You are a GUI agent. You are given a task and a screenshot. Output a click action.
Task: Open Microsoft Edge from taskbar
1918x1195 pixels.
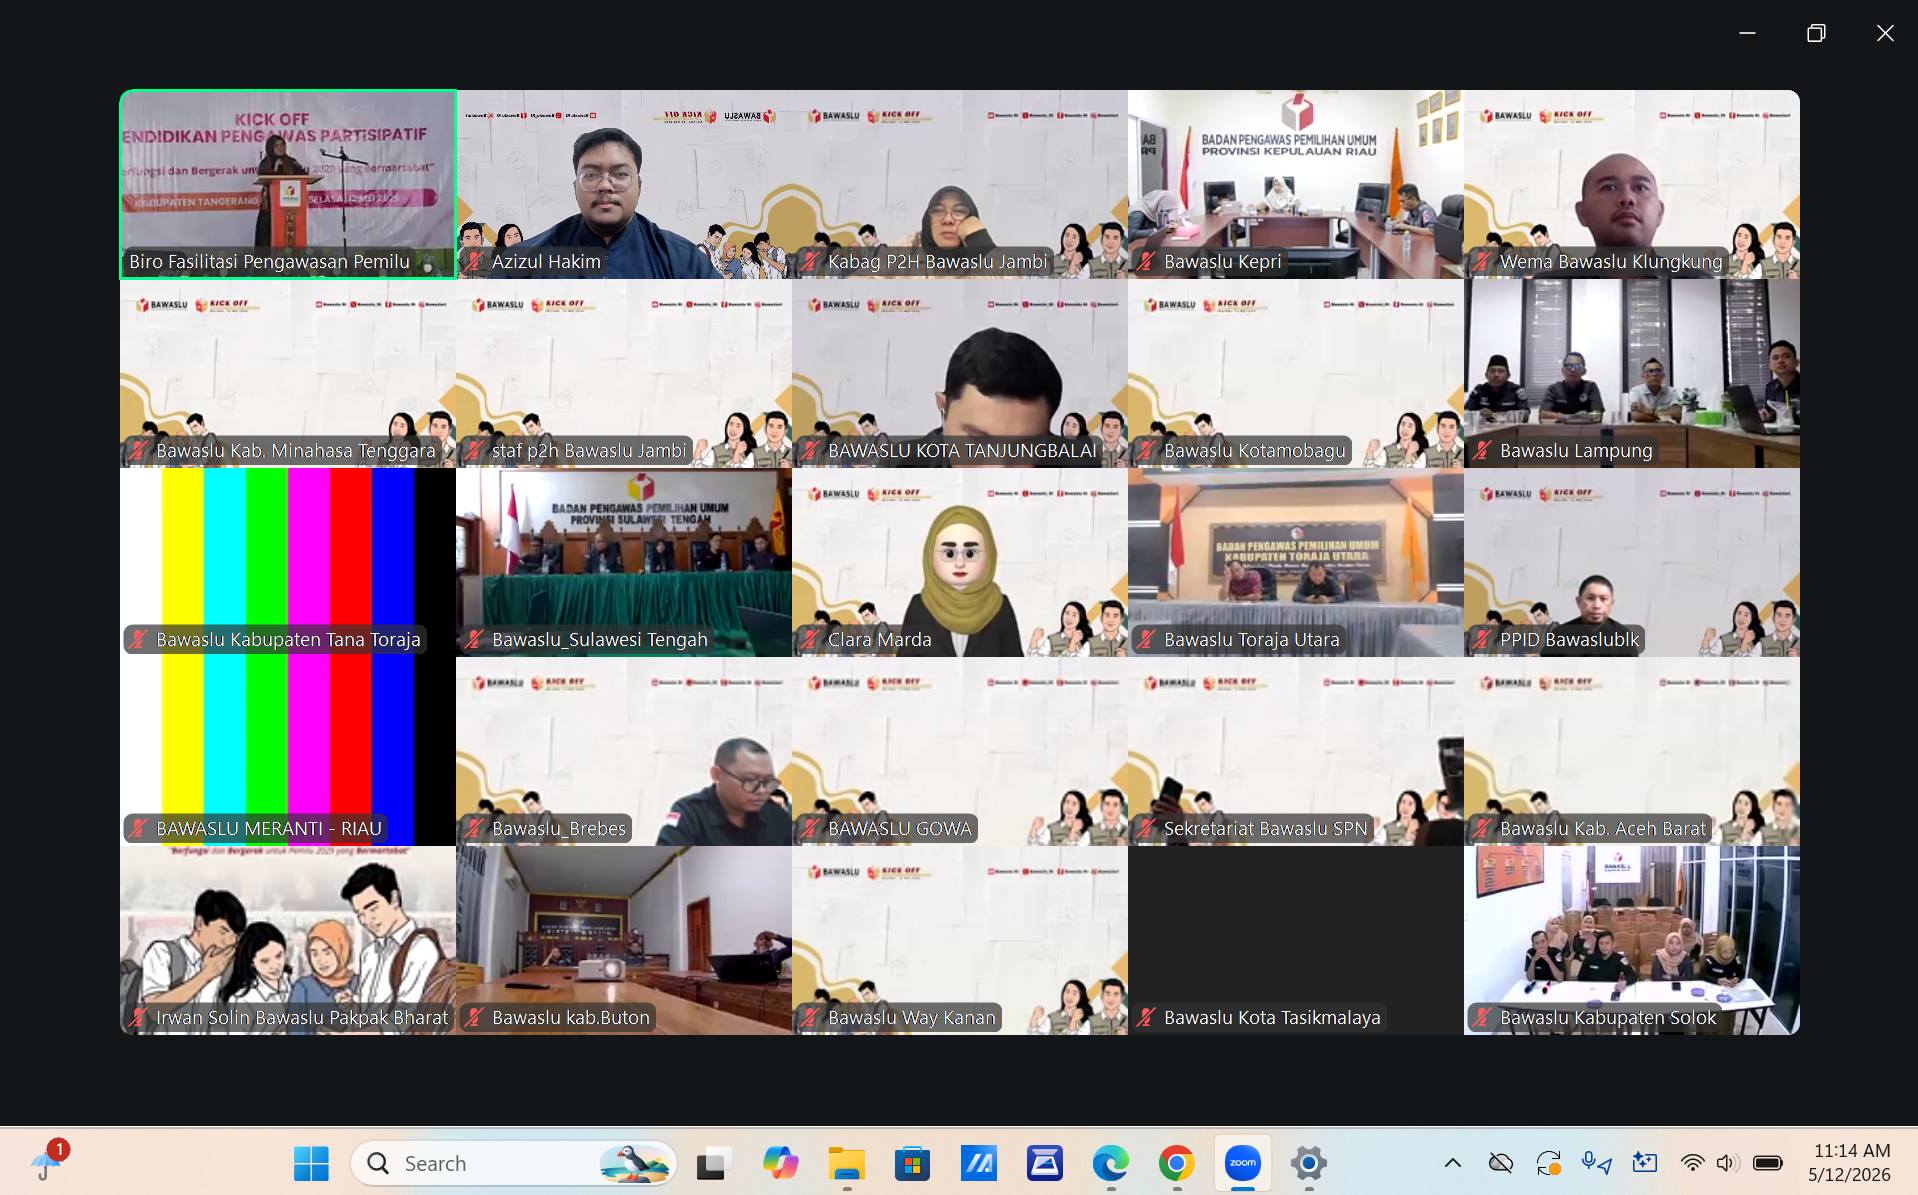(x=1110, y=1163)
